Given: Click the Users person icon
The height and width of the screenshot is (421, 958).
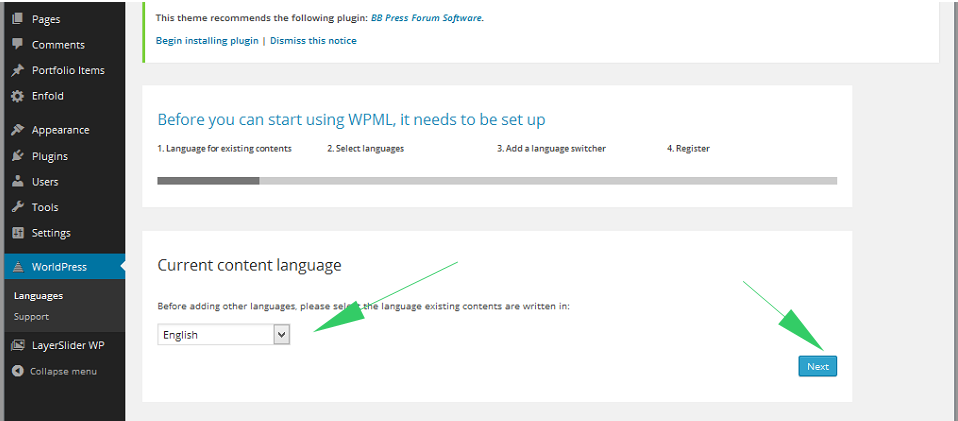Looking at the screenshot, I should 17,182.
